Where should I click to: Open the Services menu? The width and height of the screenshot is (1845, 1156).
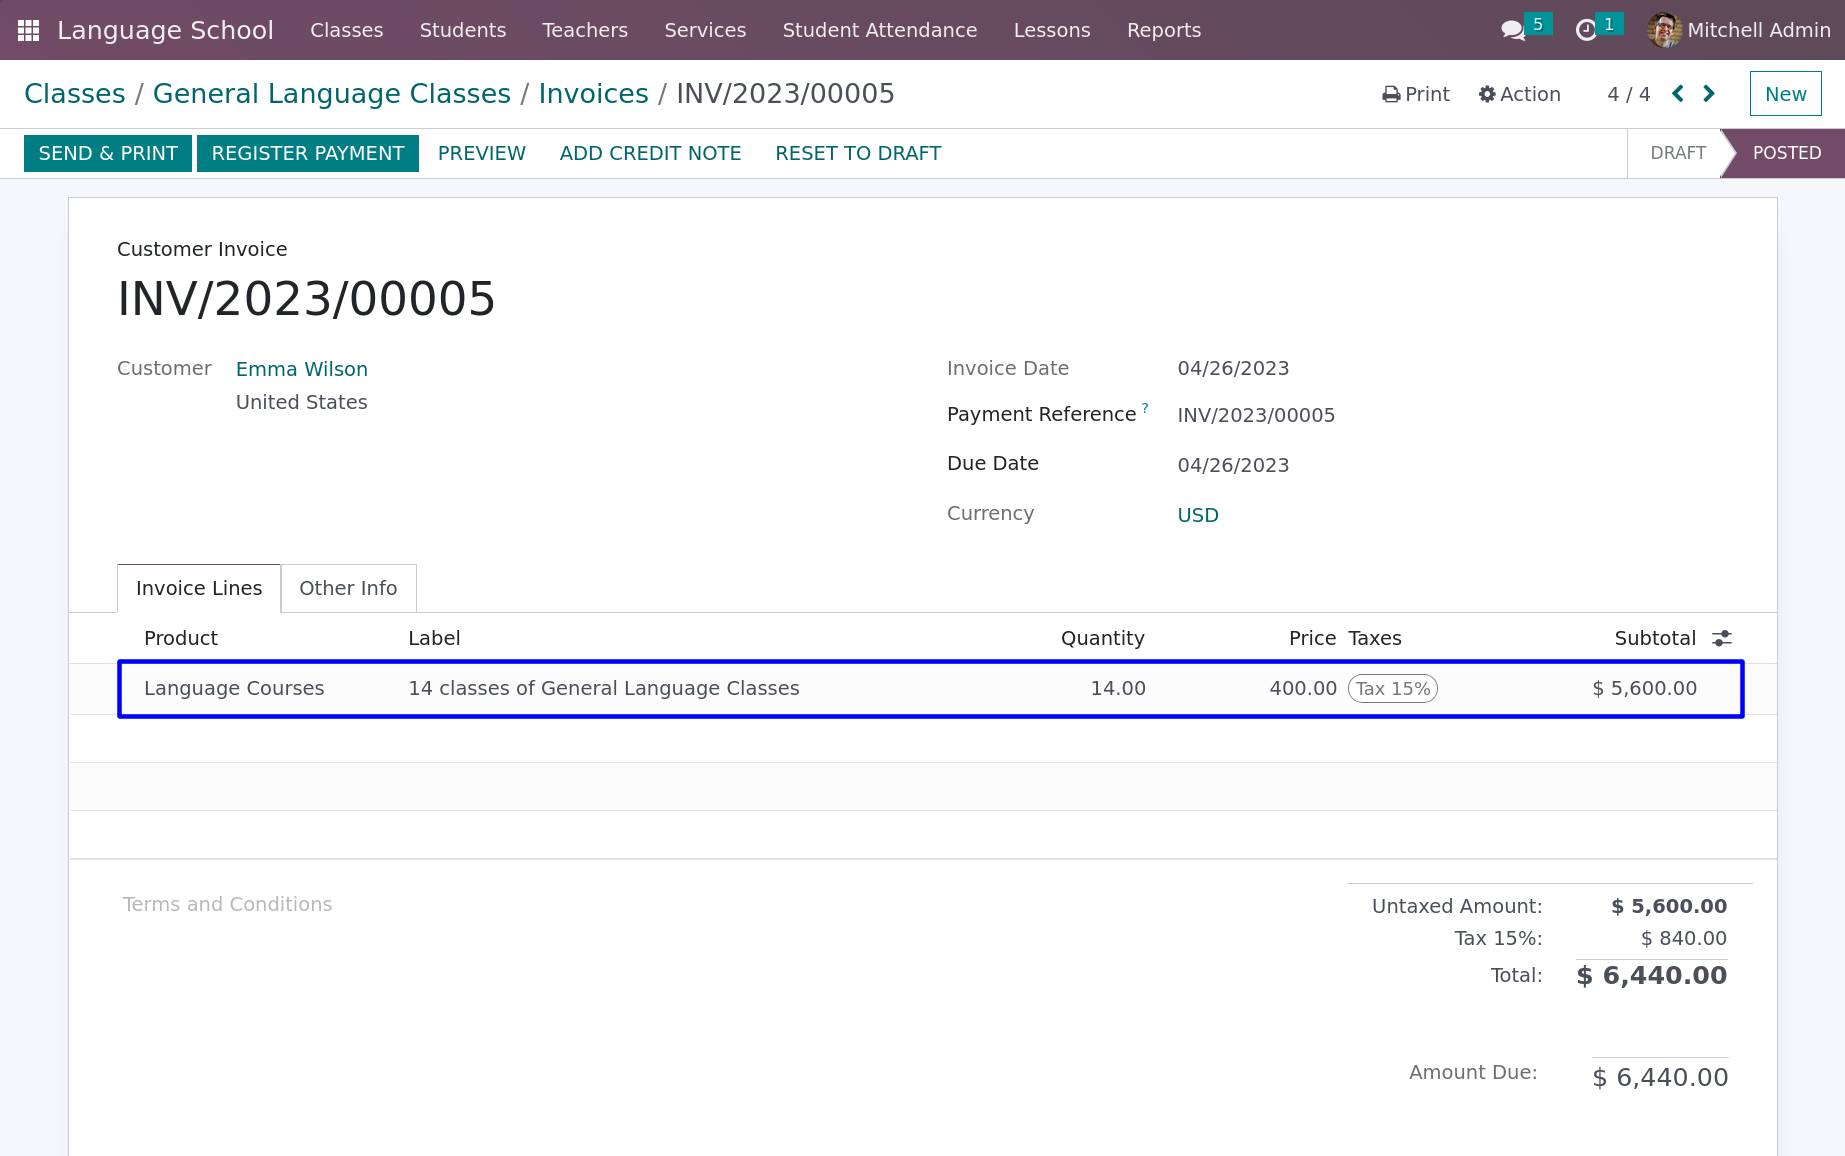[x=705, y=30]
